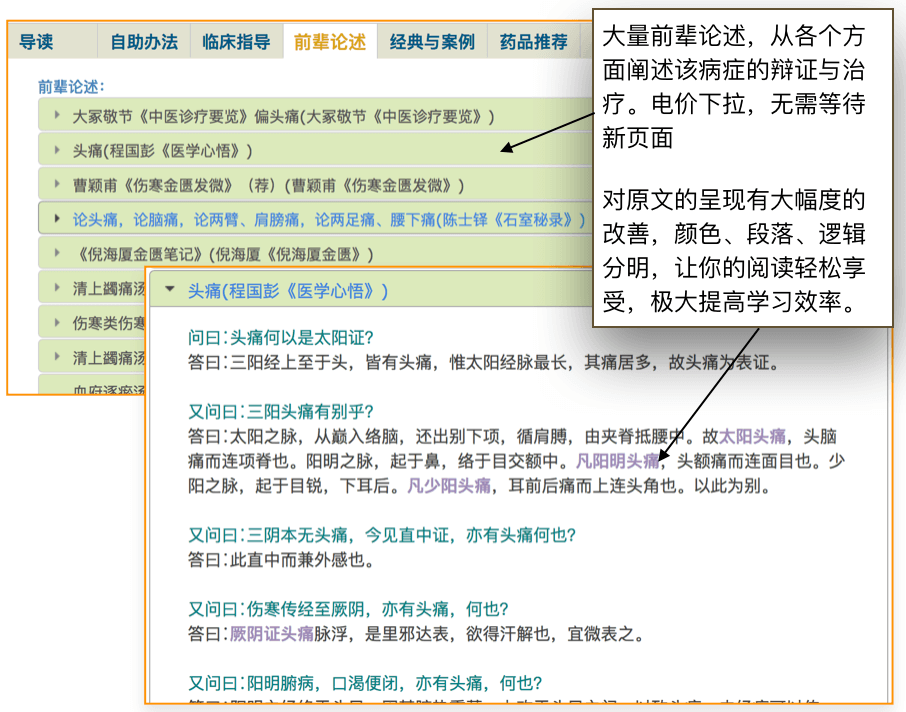Collapse the expanded 头痛(程国彭《医学心悟》) down arrow
Viewport: 906px width, 712px height.
coord(170,290)
